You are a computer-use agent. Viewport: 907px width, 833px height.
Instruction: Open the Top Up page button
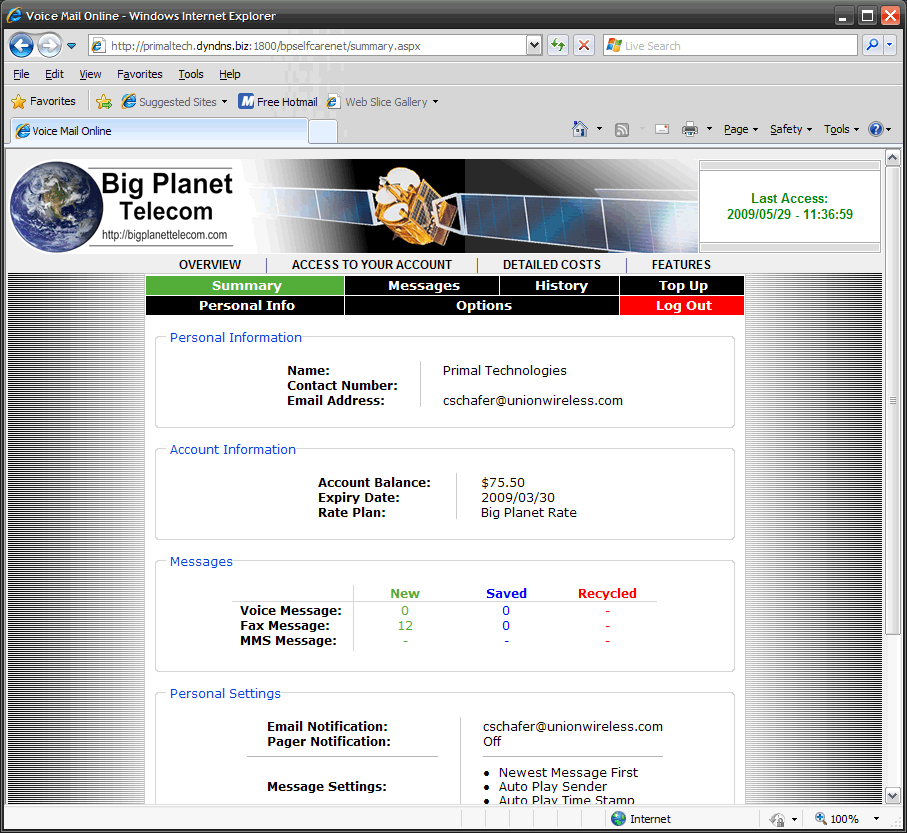point(682,286)
